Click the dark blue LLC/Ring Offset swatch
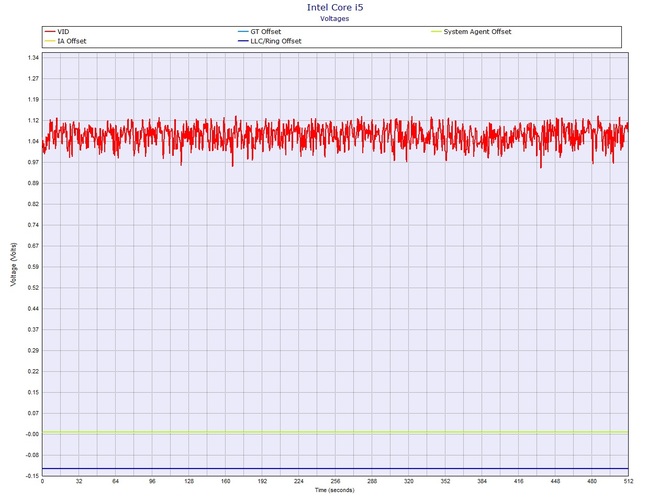Image resolution: width=670 pixels, height=502 pixels. coord(243,41)
